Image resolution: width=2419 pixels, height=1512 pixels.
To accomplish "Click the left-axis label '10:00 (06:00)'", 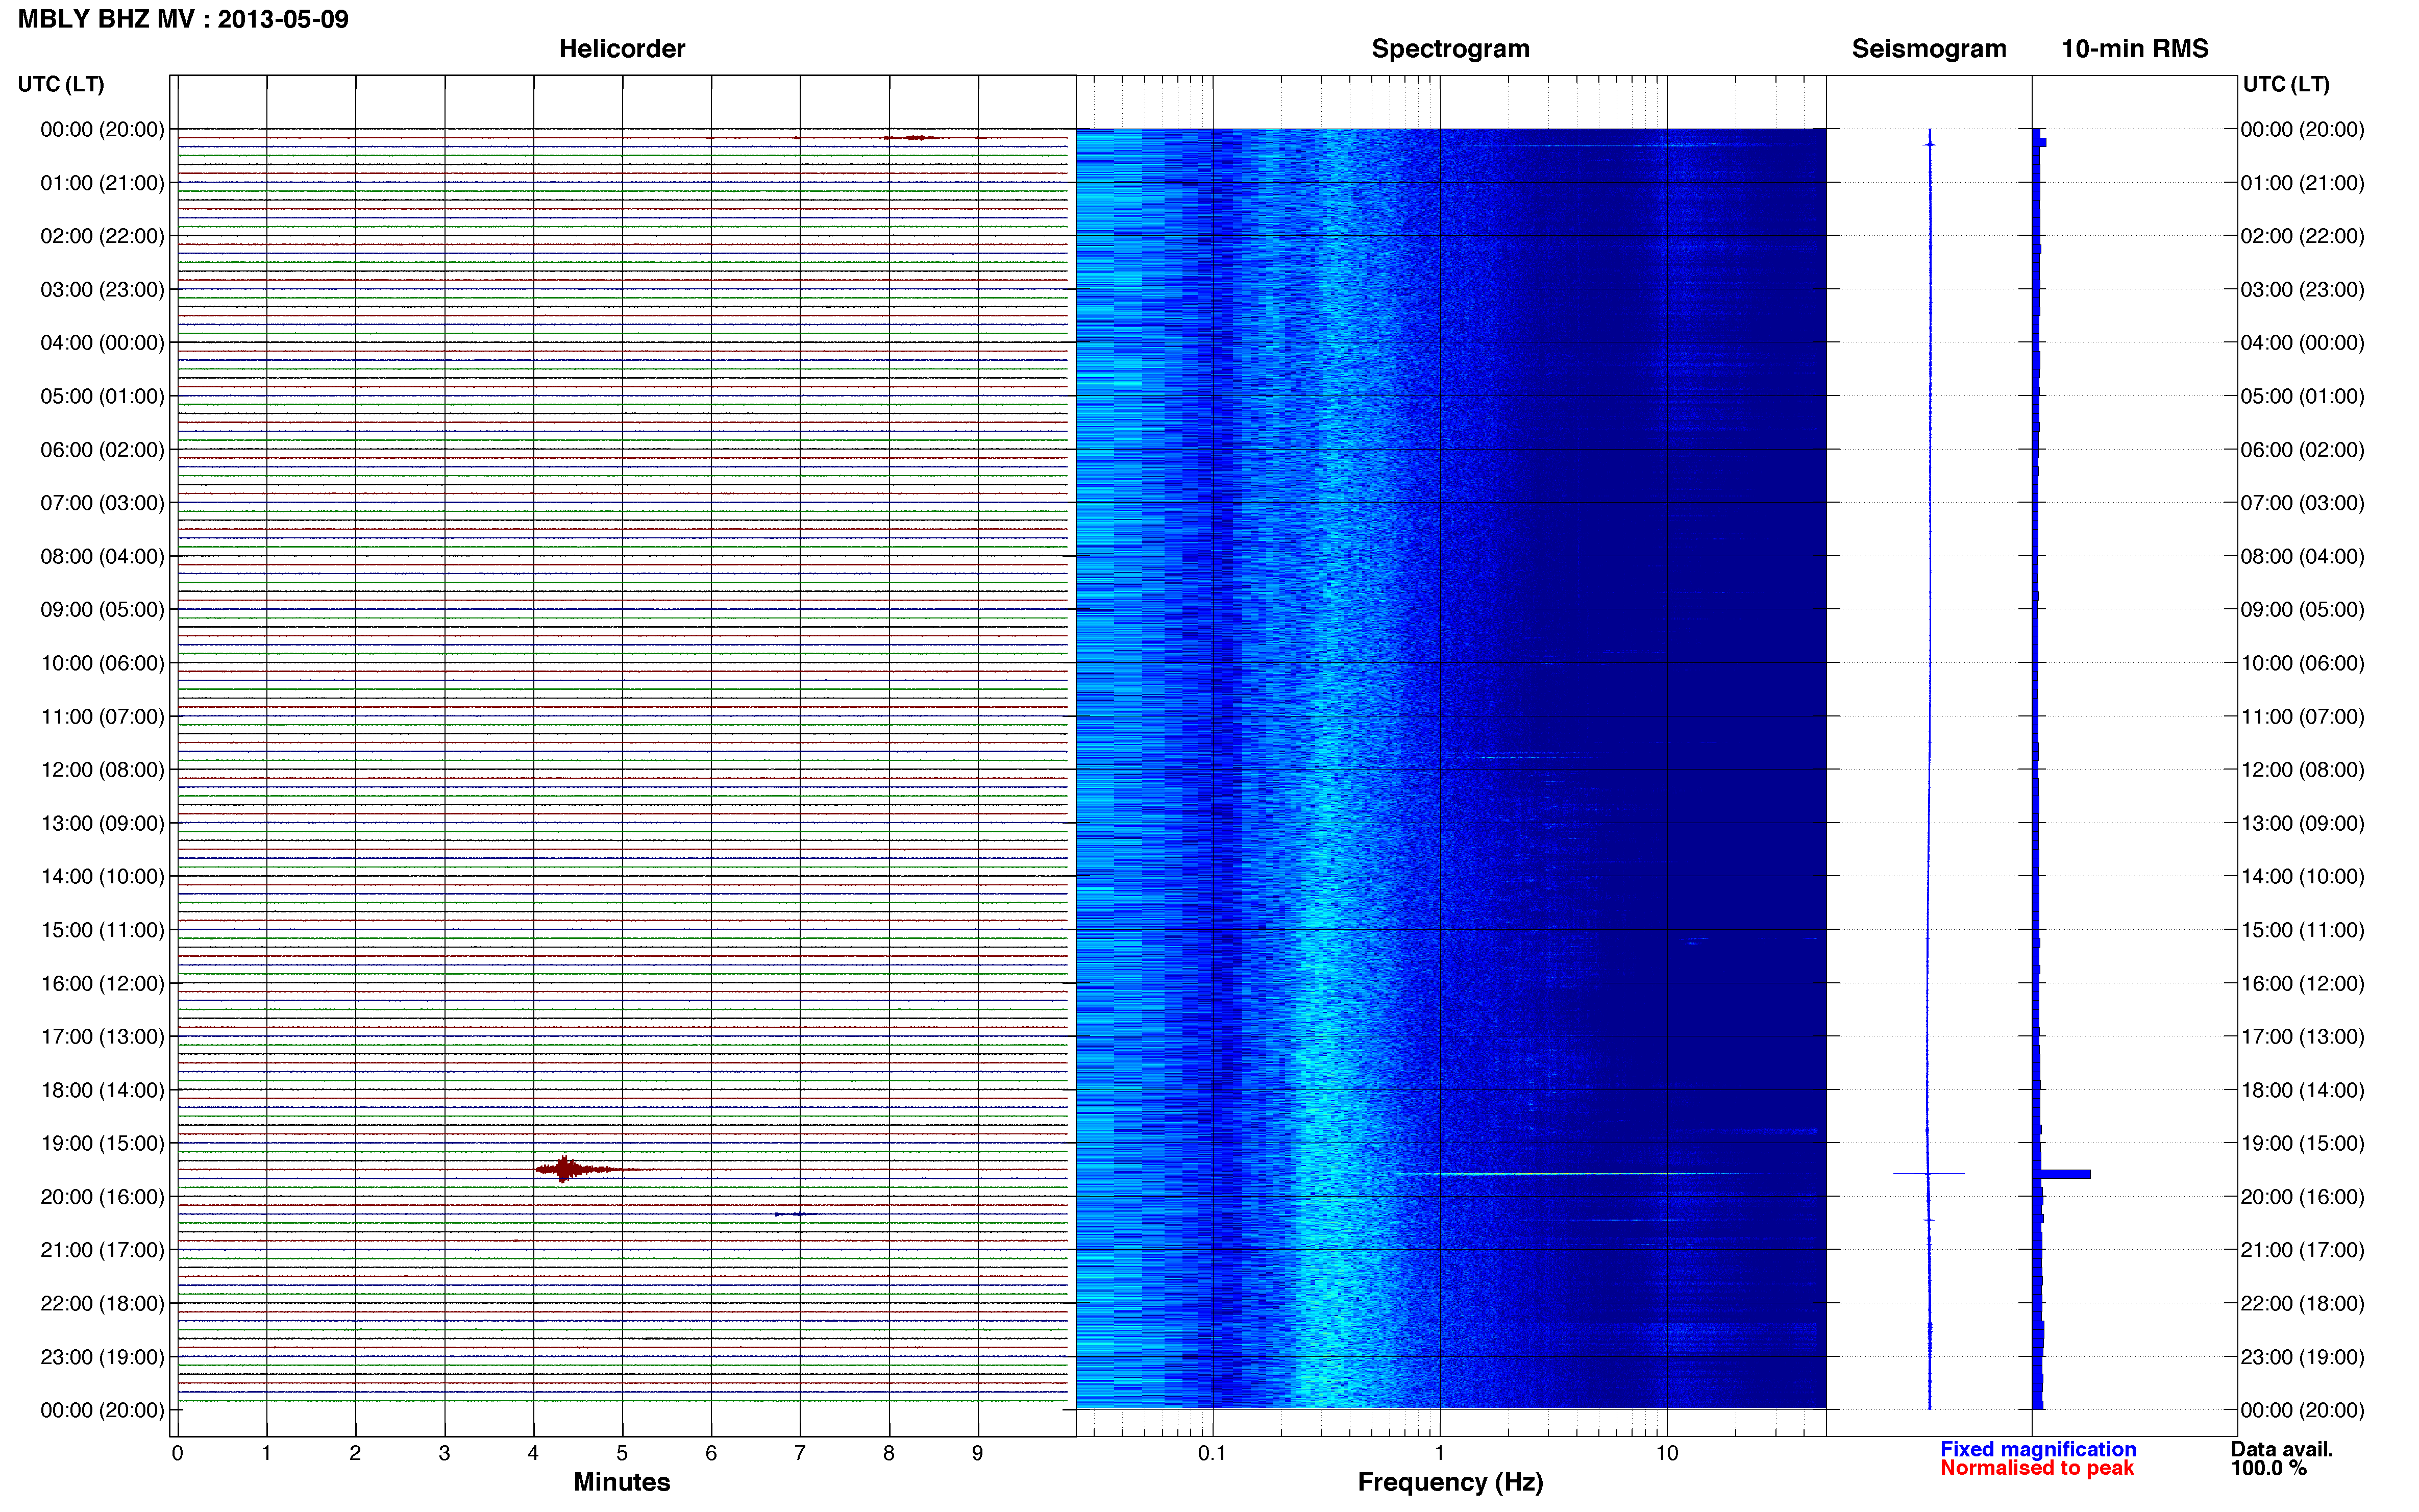I will [x=102, y=663].
